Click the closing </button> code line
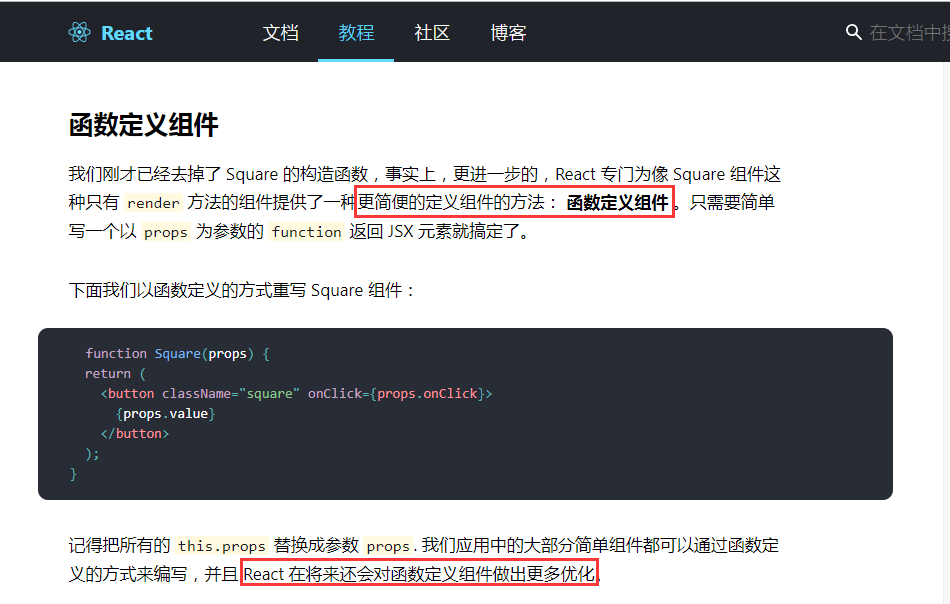Screen dimensions: 950x604 (x=135, y=434)
